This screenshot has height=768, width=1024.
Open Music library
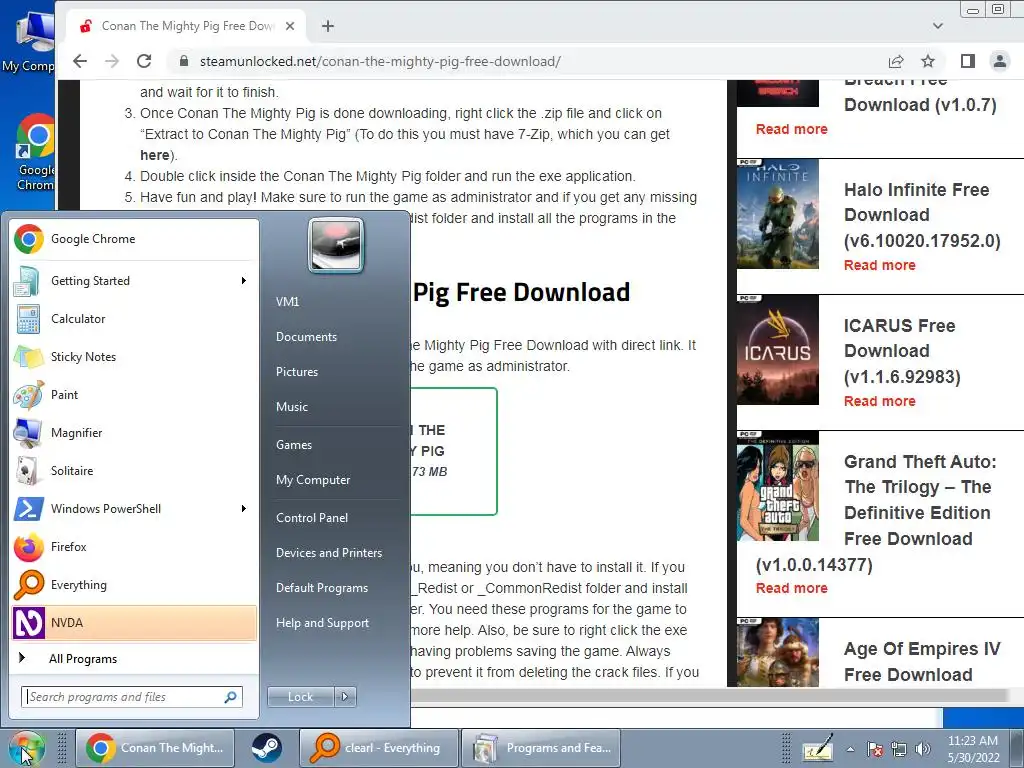click(x=292, y=407)
